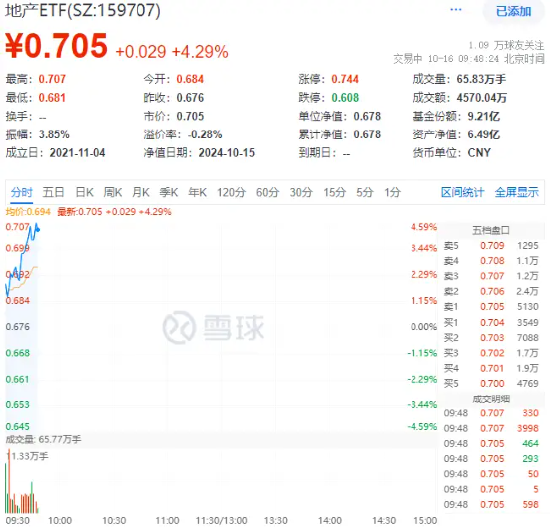Click the 净值日期 date 2024-10-15
Image resolution: width=550 pixels, height=528 pixels.
click(x=227, y=153)
